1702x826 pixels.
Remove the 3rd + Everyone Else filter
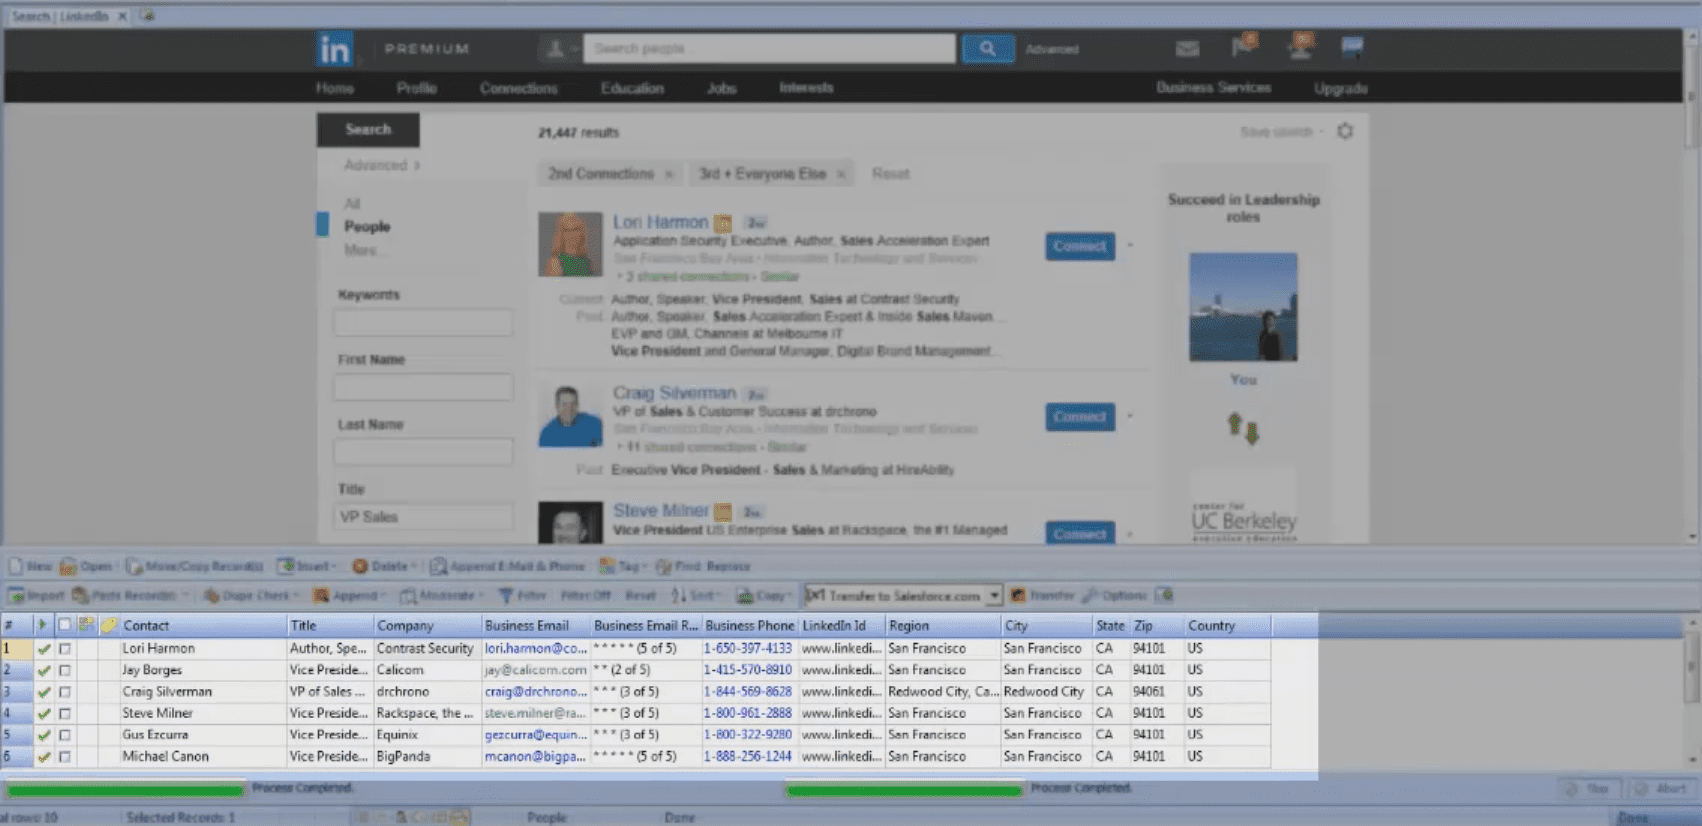841,174
